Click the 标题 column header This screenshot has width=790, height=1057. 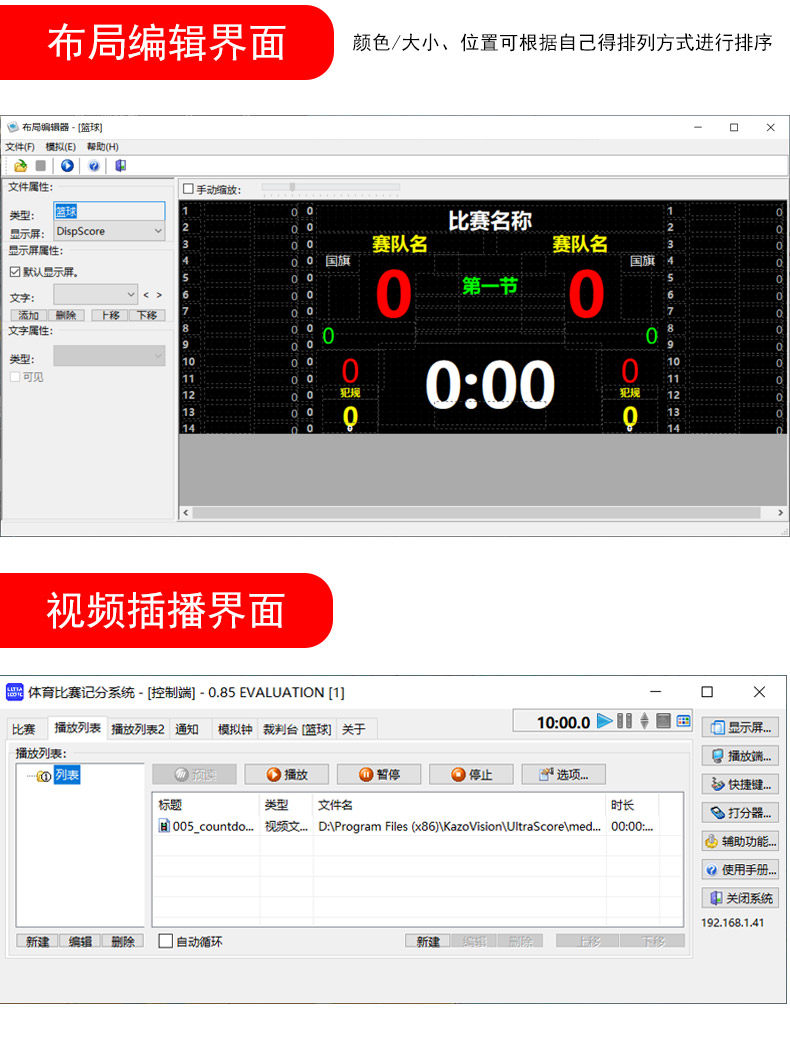pos(206,805)
